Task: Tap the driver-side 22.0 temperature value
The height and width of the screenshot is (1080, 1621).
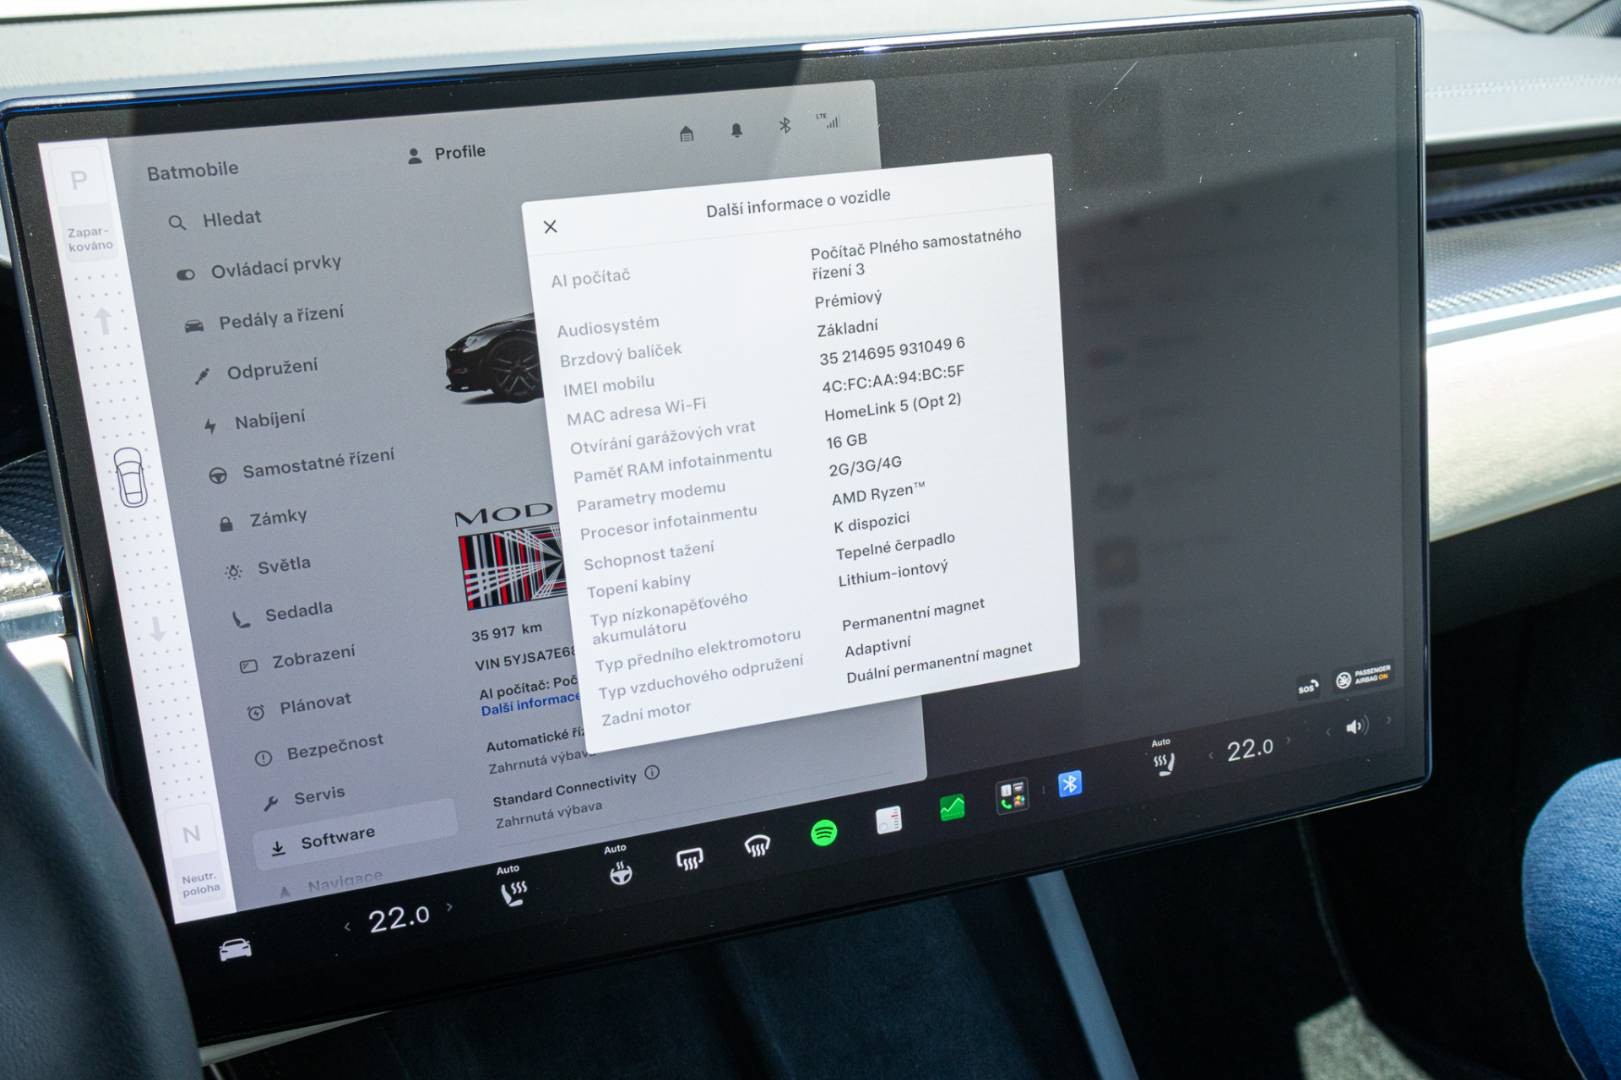Action: [x=398, y=918]
